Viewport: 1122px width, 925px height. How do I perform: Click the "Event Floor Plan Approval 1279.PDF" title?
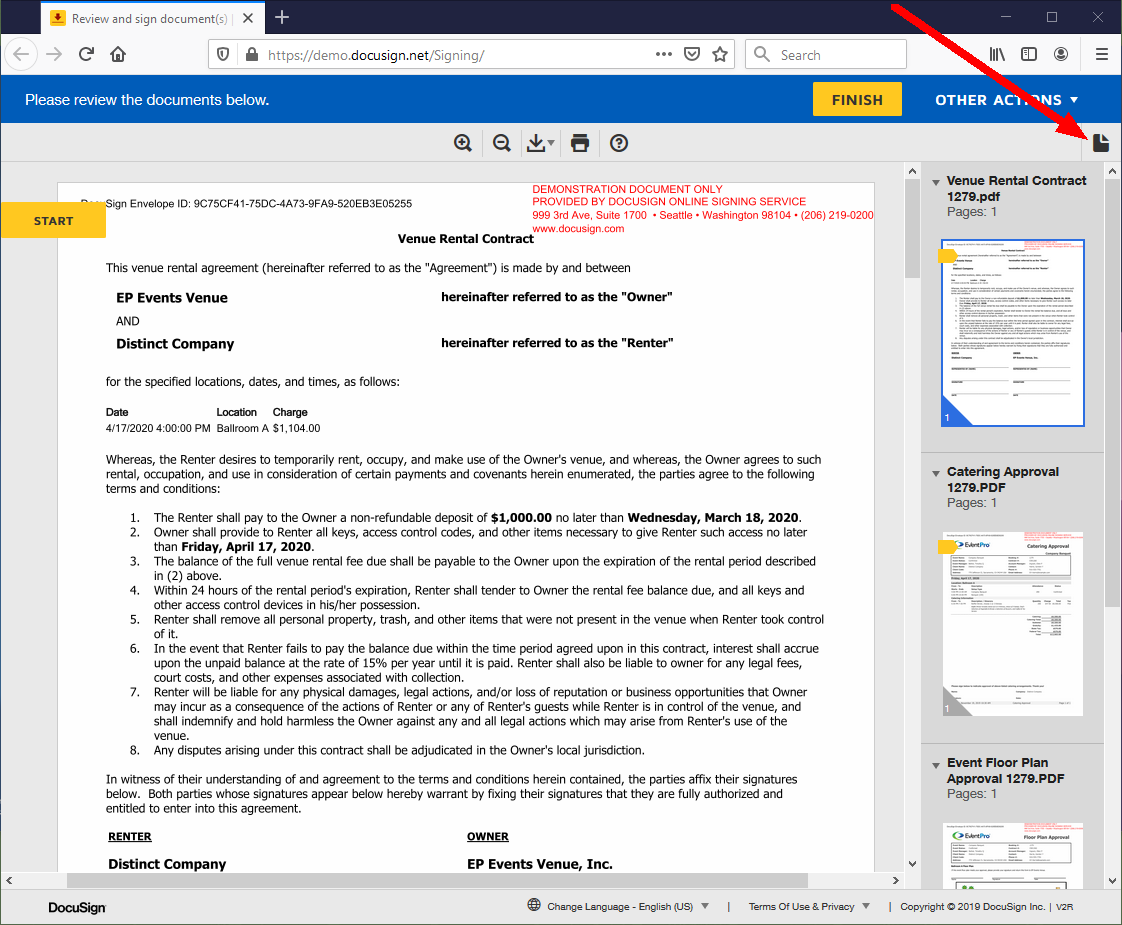click(1005, 770)
